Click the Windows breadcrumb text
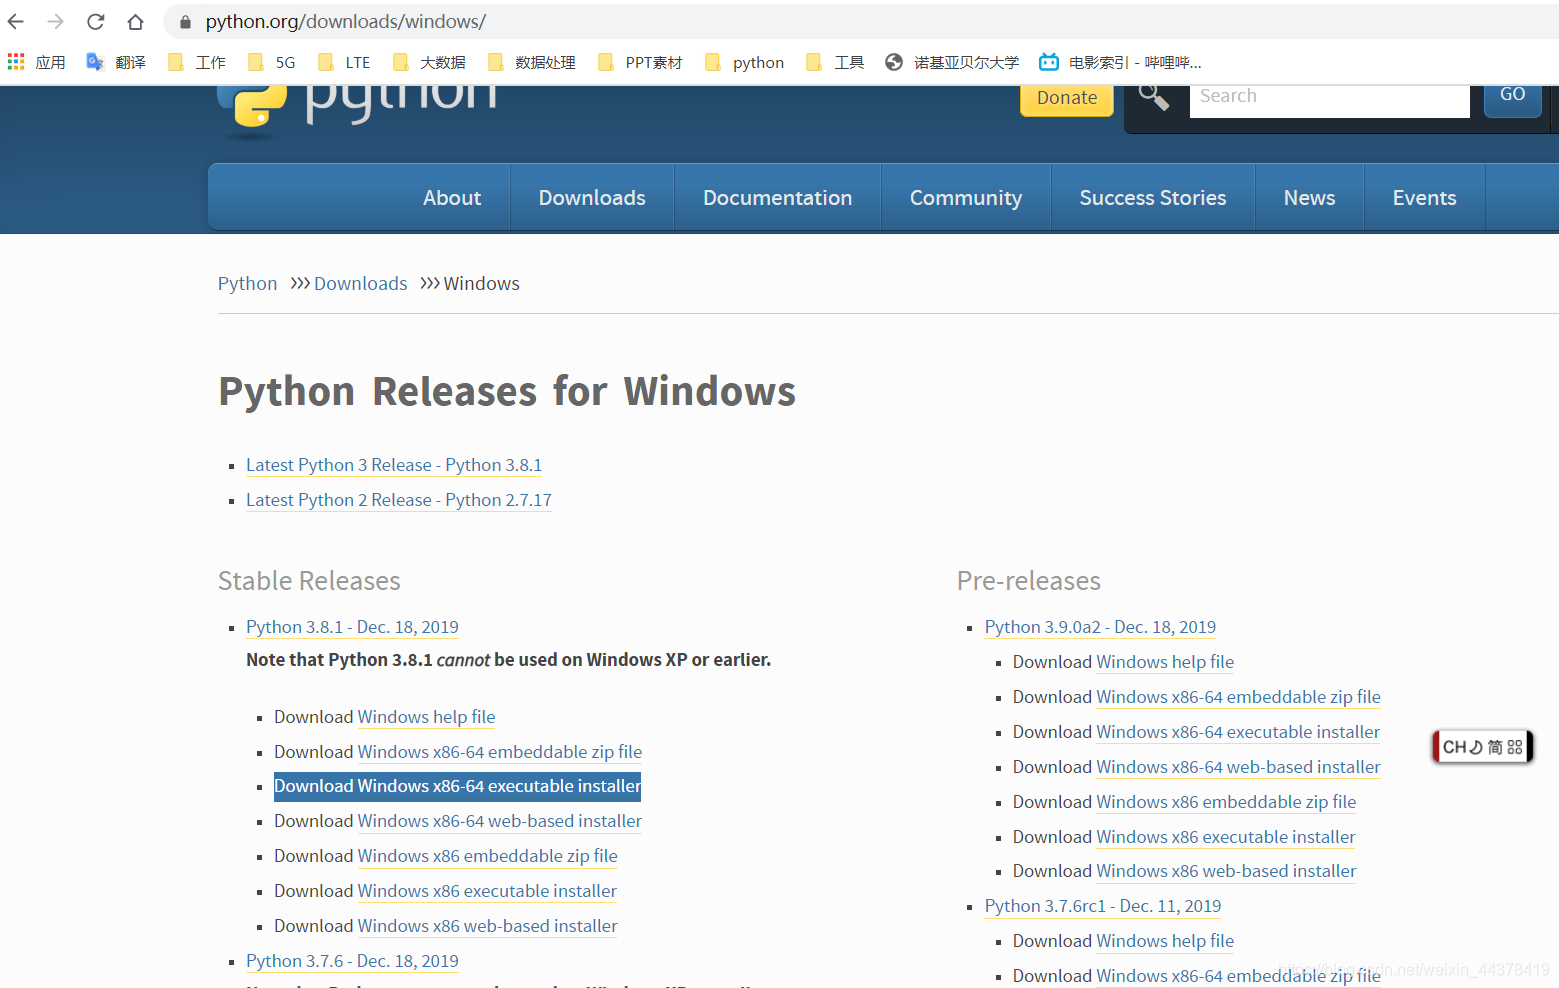 coord(482,284)
